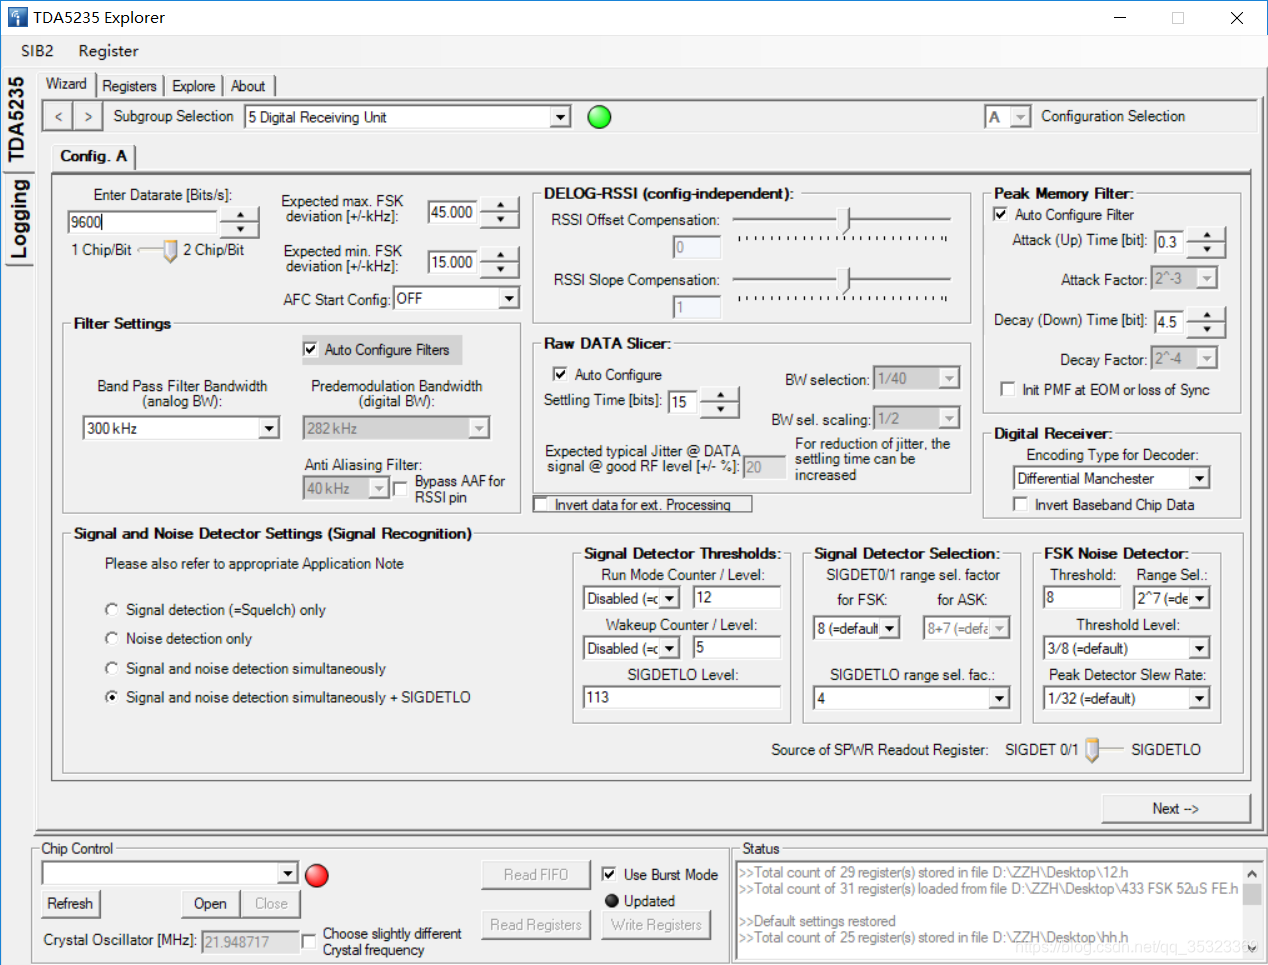1268x965 pixels.
Task: Decrease Datarate using down spinner arrow
Action: (240, 229)
